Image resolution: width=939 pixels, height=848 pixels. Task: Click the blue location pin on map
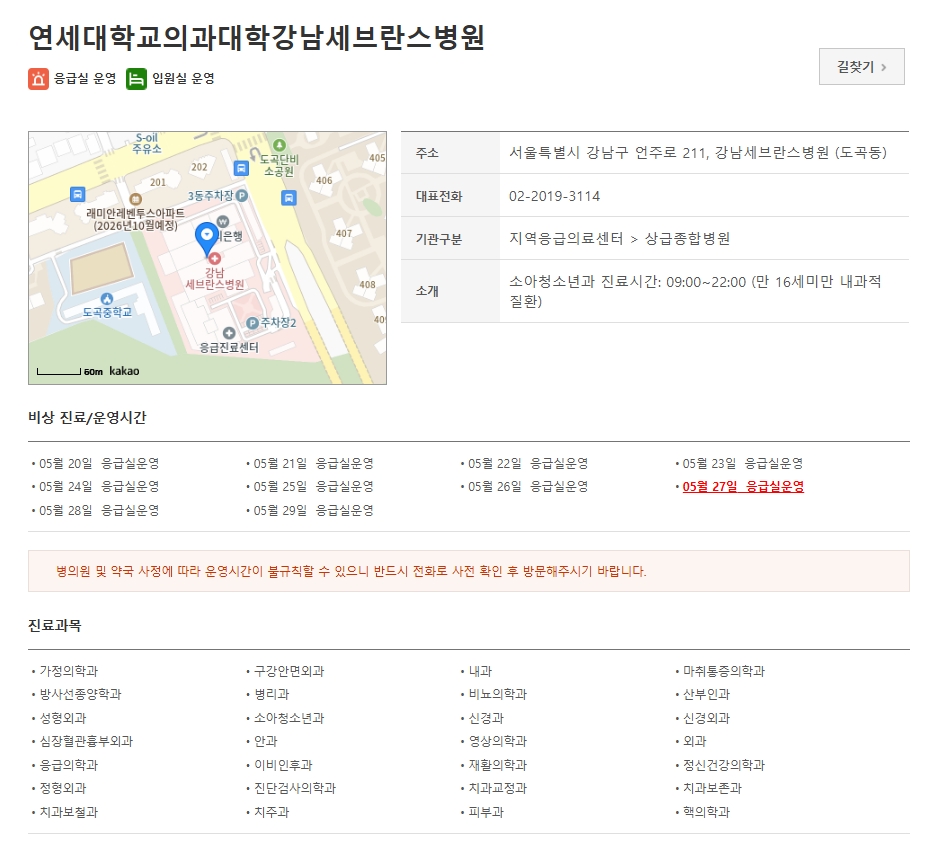(x=207, y=238)
